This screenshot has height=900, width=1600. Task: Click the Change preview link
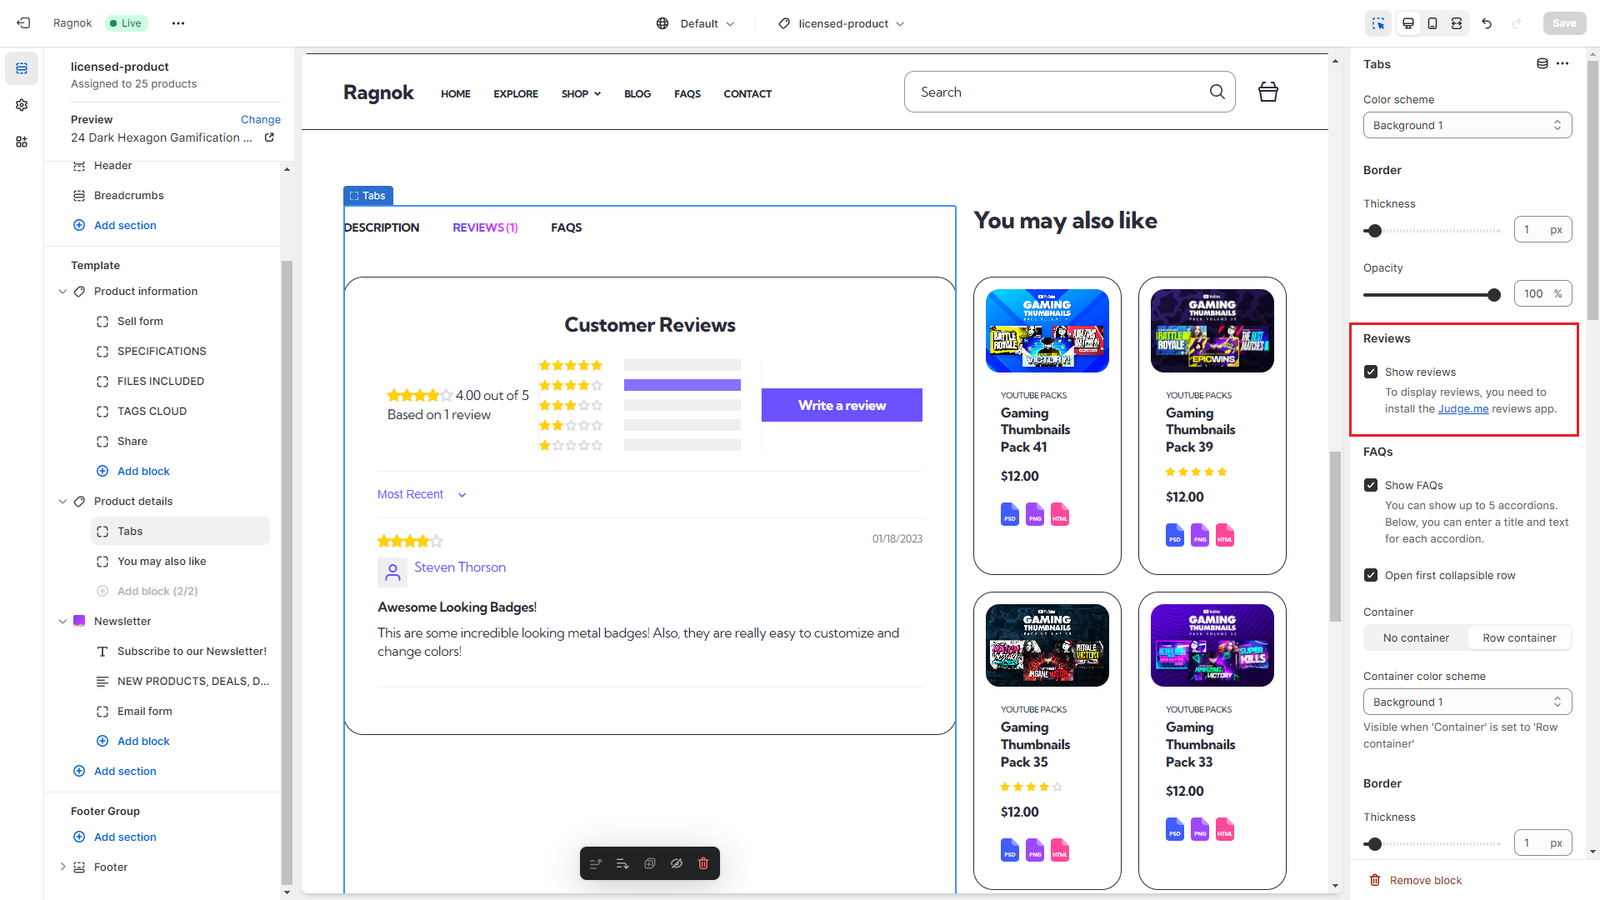(x=260, y=120)
